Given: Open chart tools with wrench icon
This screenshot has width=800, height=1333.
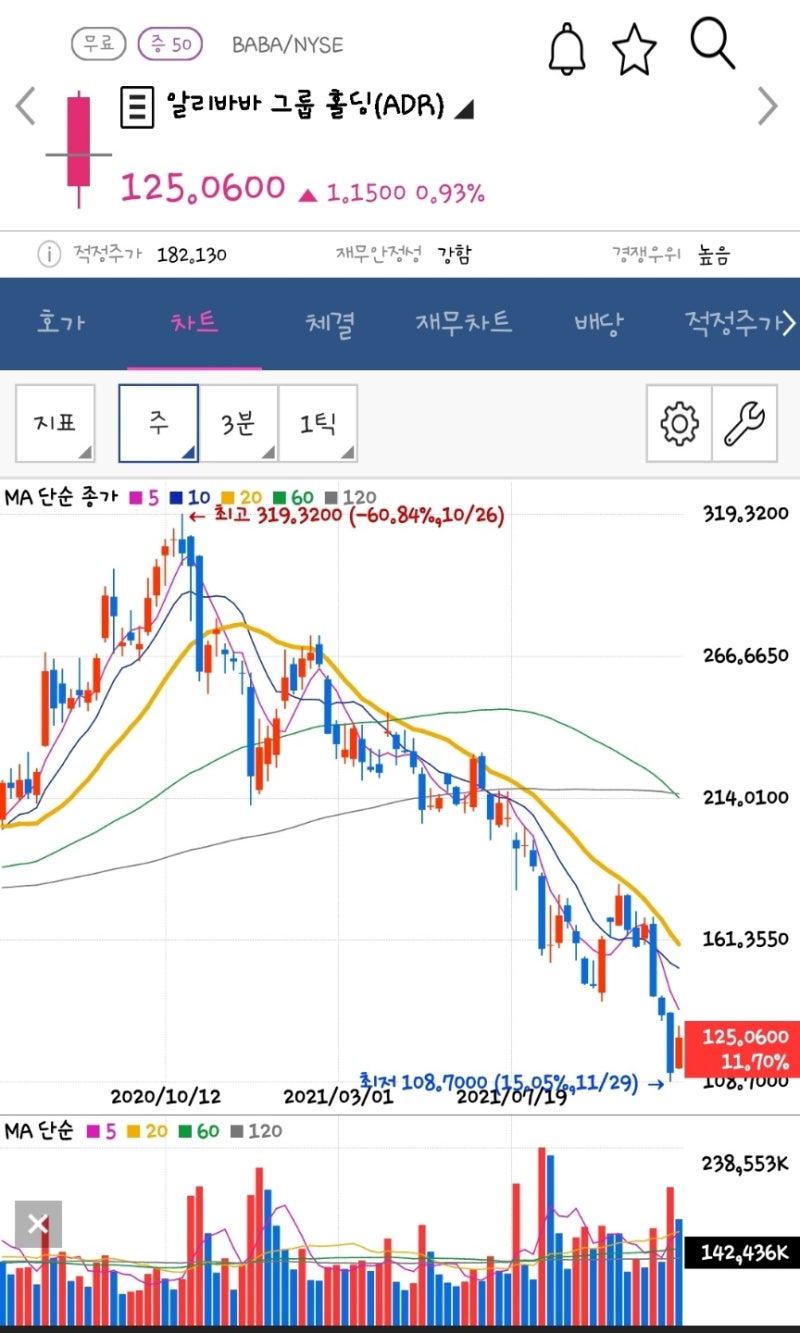Looking at the screenshot, I should [x=743, y=424].
